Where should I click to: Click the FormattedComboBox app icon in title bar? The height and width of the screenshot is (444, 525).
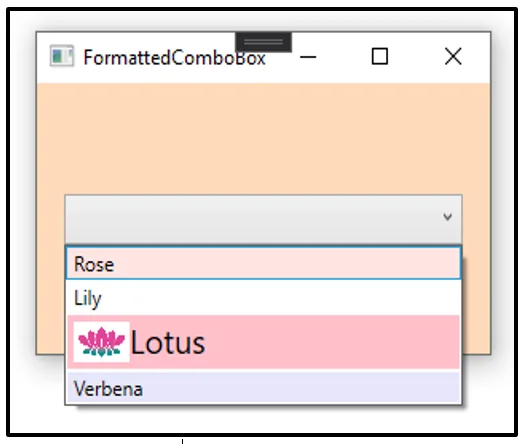pos(62,56)
